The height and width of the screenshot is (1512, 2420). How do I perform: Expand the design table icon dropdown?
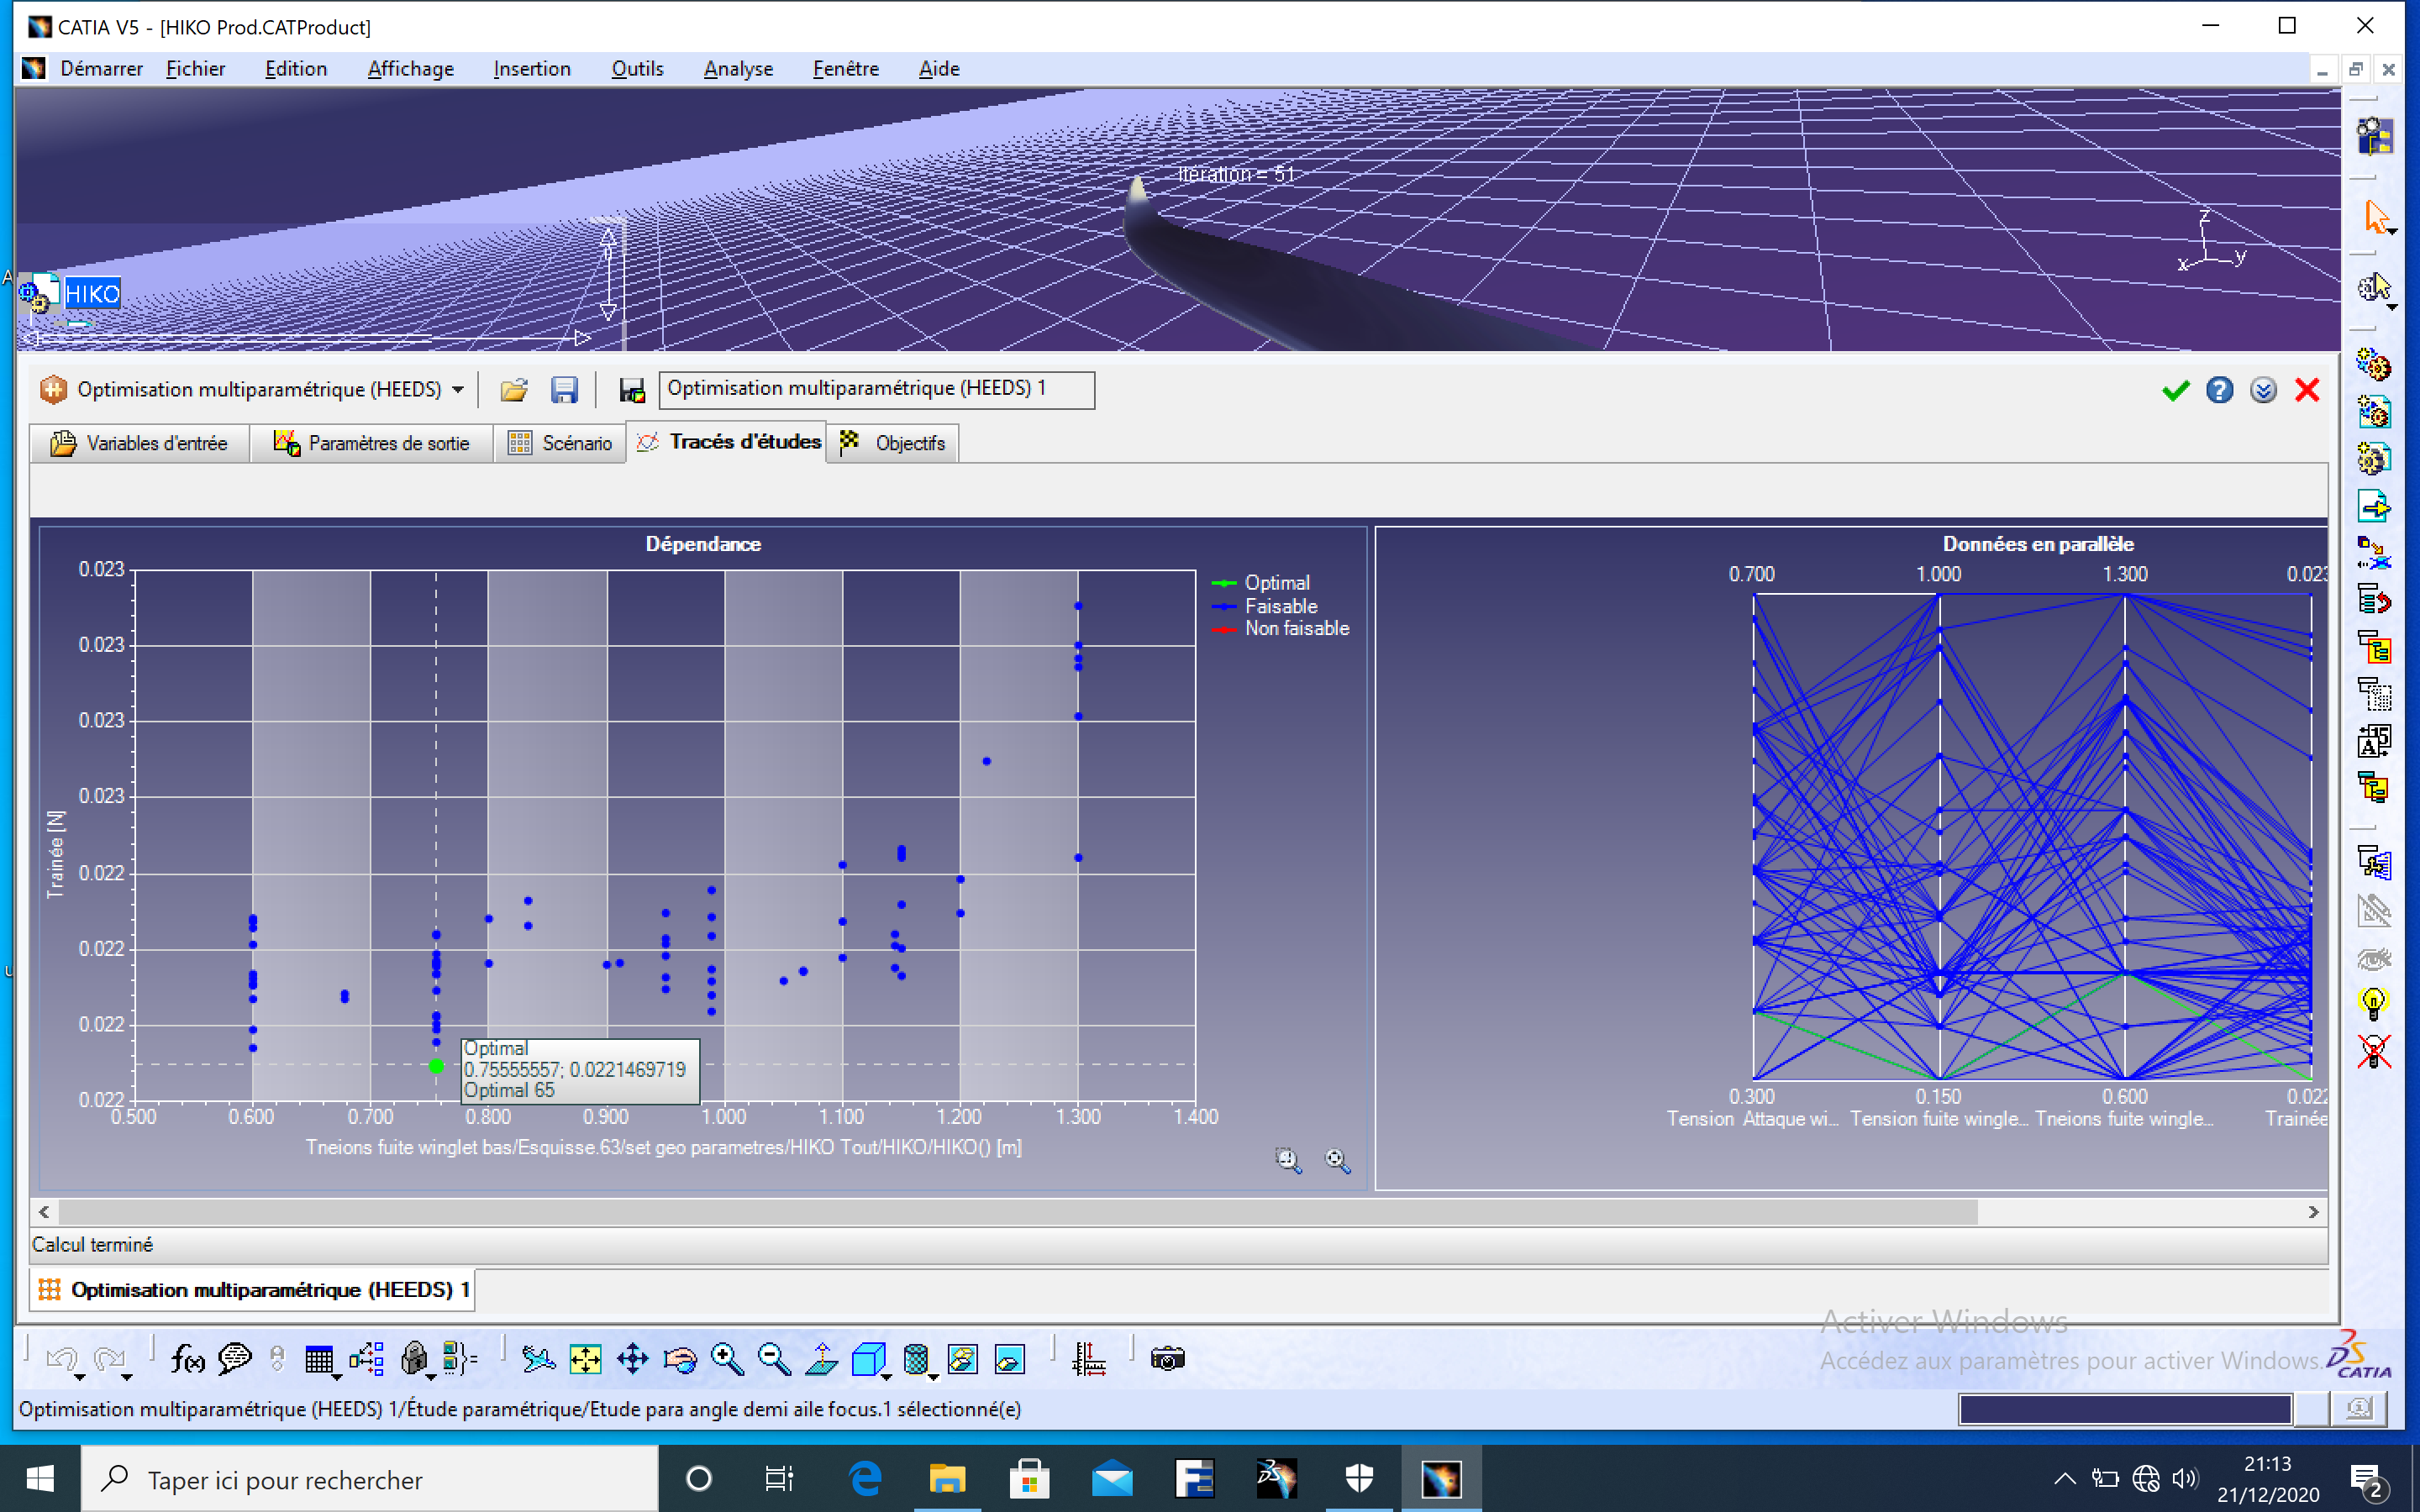pyautogui.click(x=337, y=1377)
